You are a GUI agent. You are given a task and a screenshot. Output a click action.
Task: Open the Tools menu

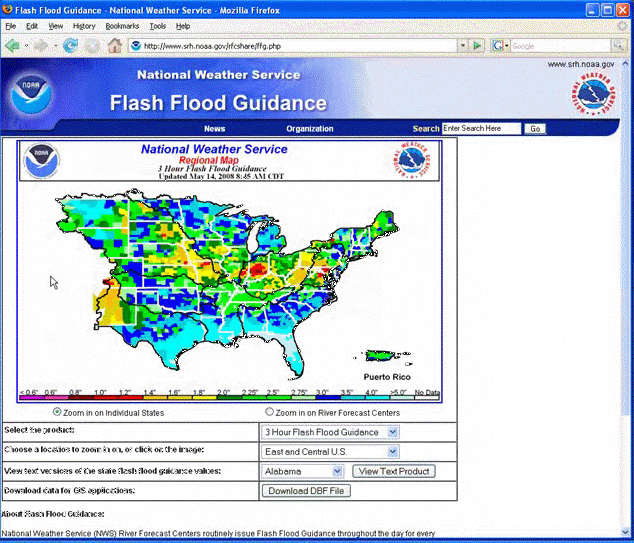158,26
